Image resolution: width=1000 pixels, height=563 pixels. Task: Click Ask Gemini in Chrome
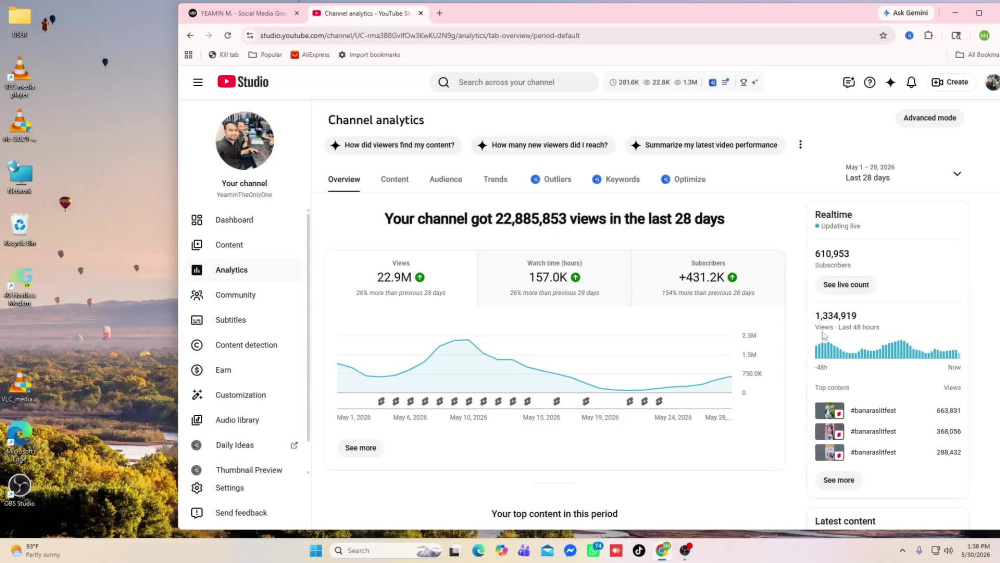click(906, 13)
